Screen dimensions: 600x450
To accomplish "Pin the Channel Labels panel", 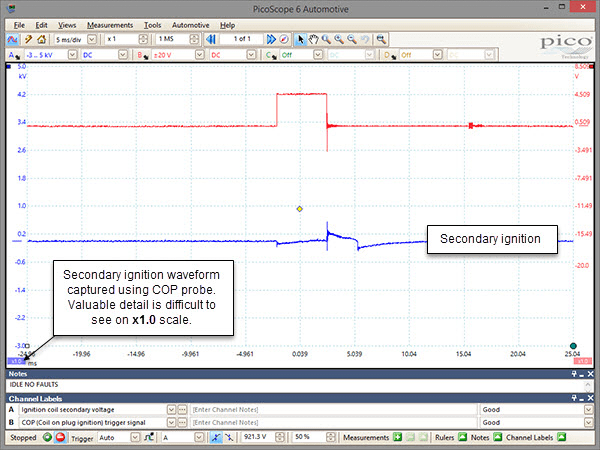I will 574,398.
